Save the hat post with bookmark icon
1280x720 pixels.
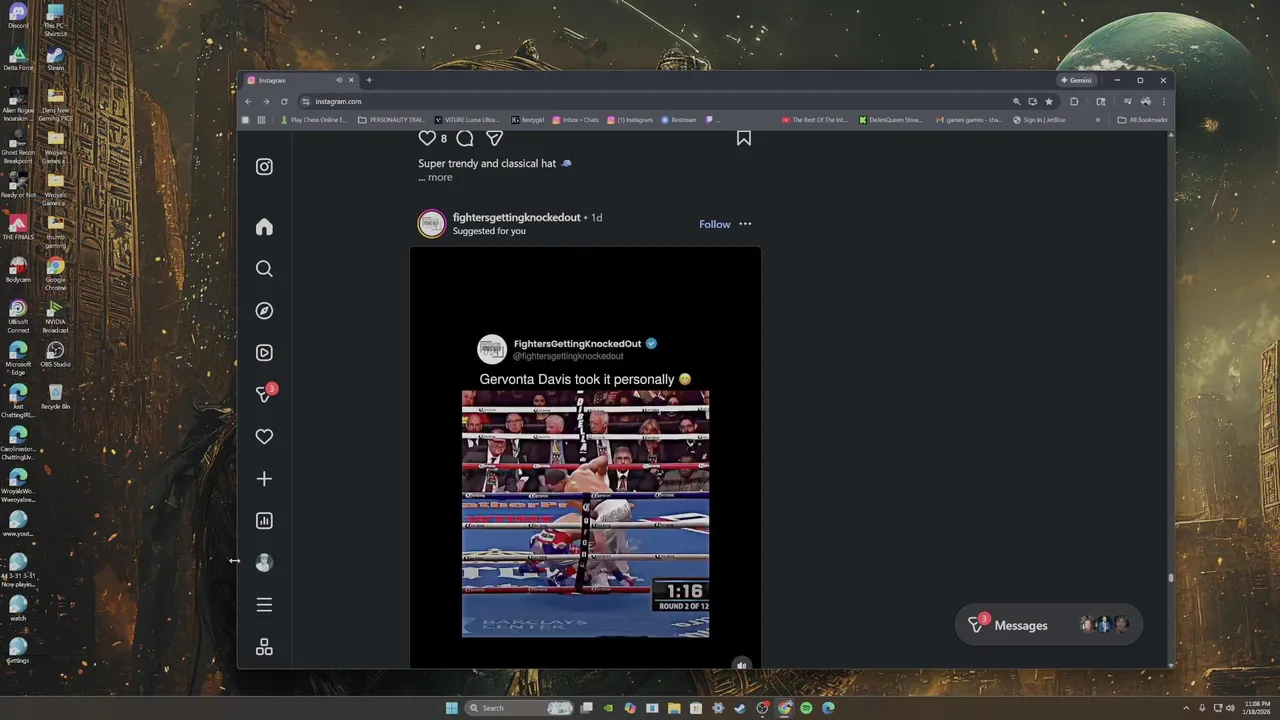[x=744, y=138]
